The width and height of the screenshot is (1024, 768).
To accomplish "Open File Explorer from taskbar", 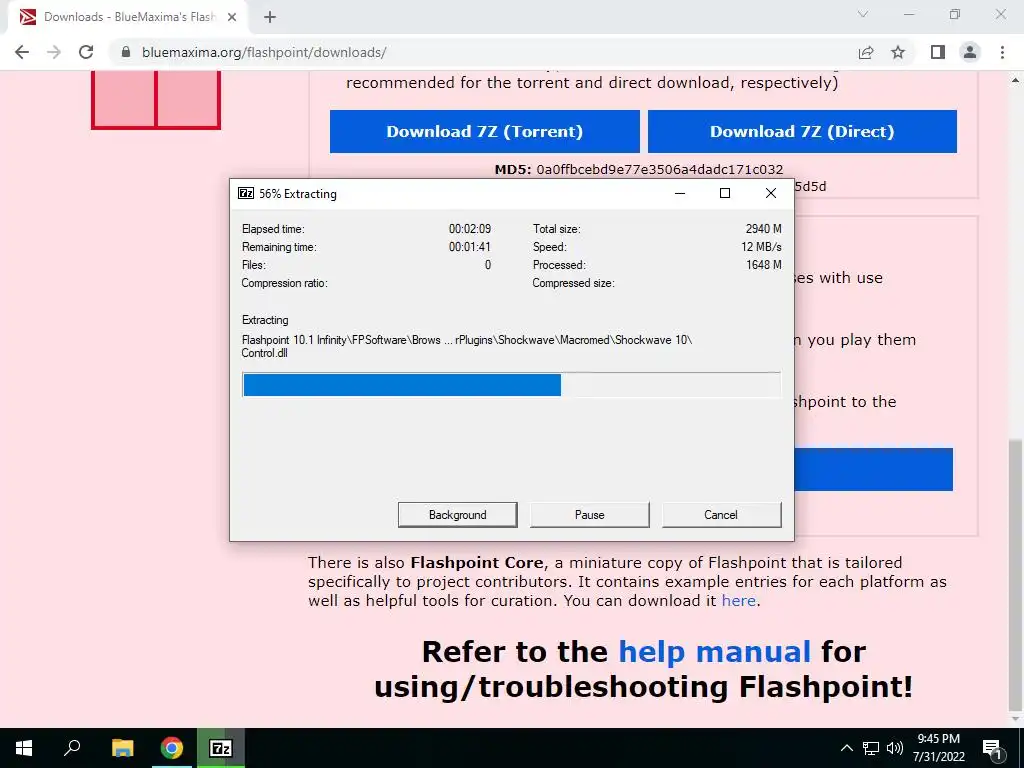I will click(123, 748).
